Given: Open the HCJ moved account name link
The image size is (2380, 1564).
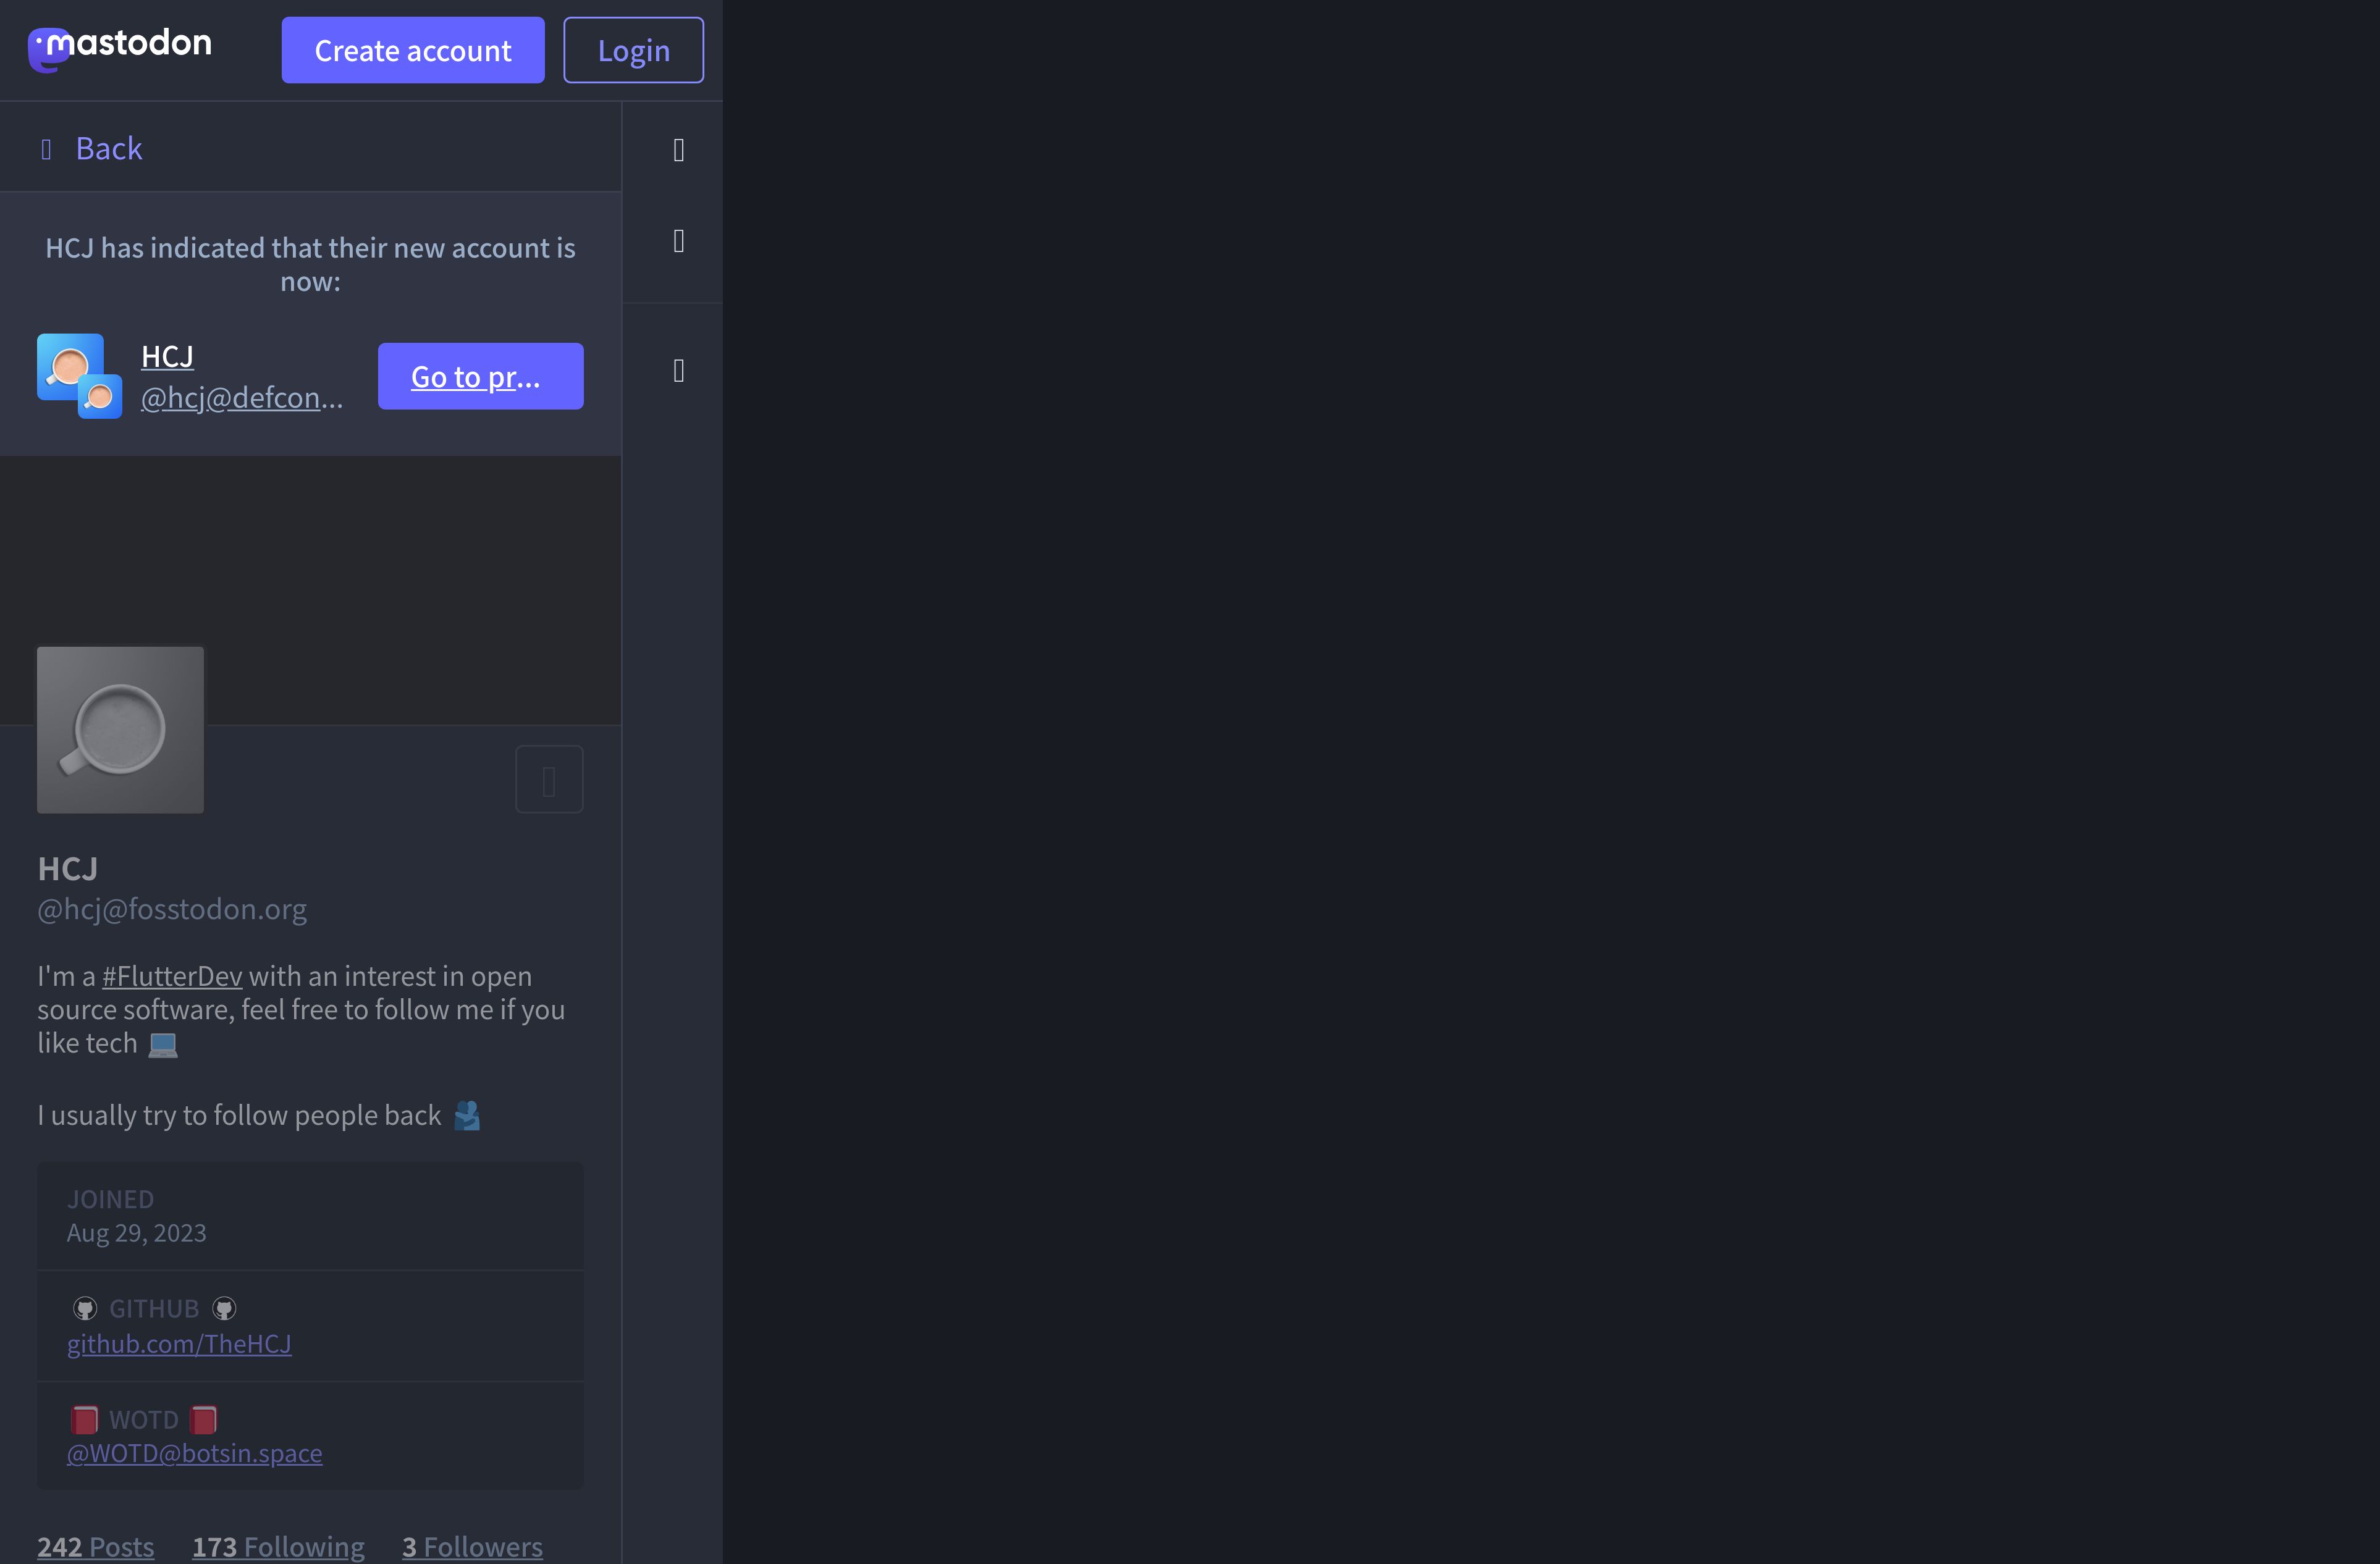Looking at the screenshot, I should click(x=167, y=356).
